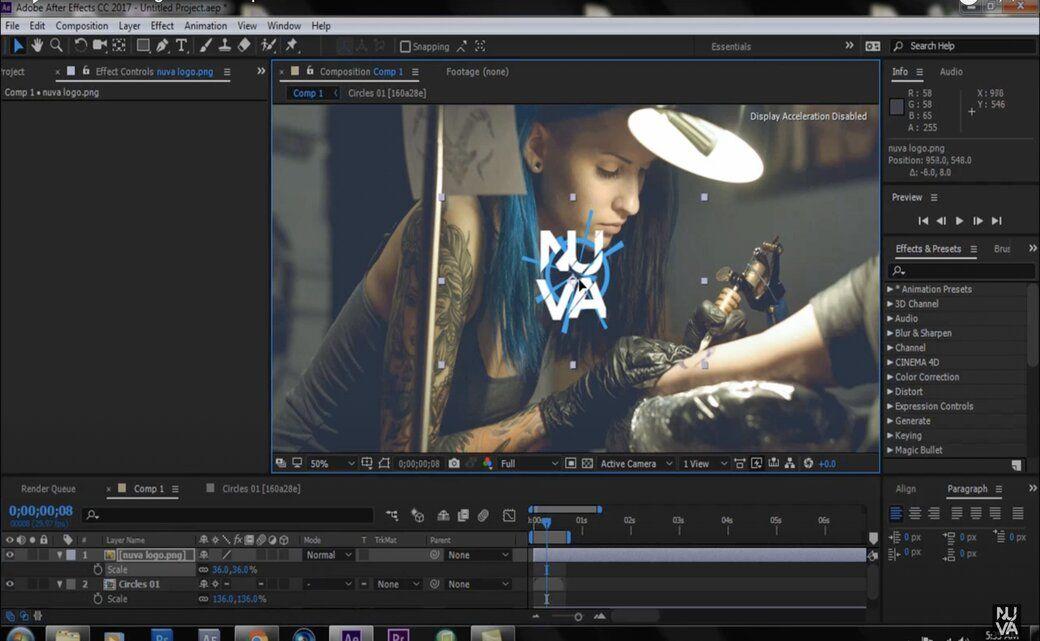
Task: Open the Composition menu
Action: tap(82, 26)
